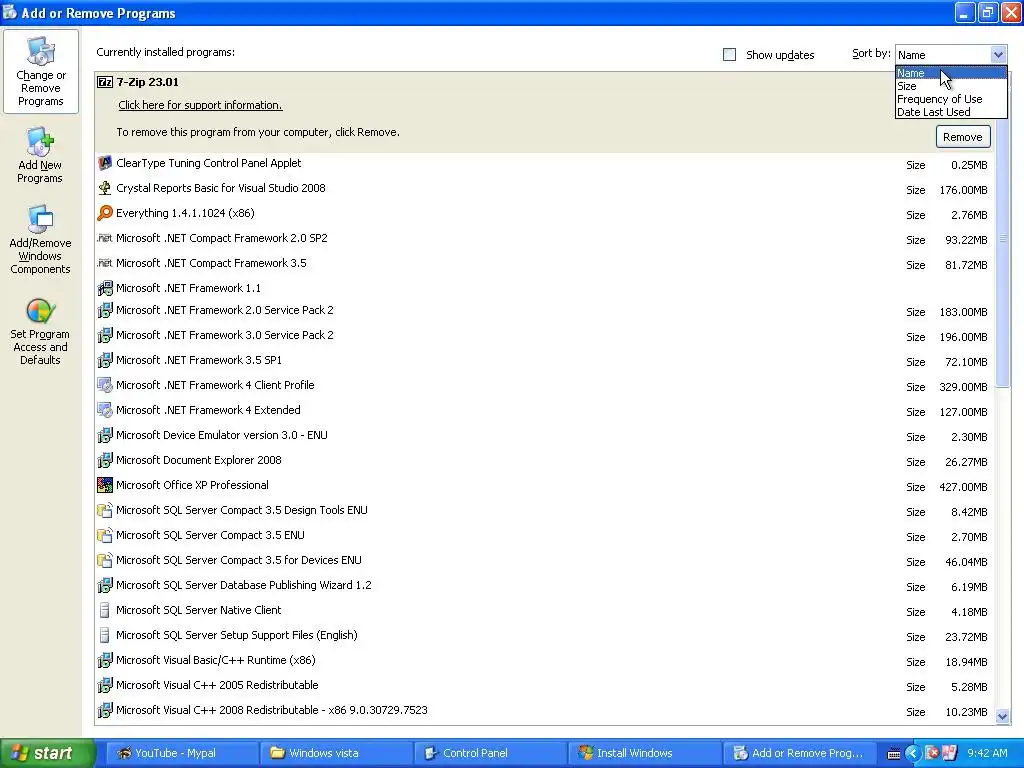Click the taskbar clock showing 9:42 AM
The height and width of the screenshot is (768, 1024).
point(987,753)
